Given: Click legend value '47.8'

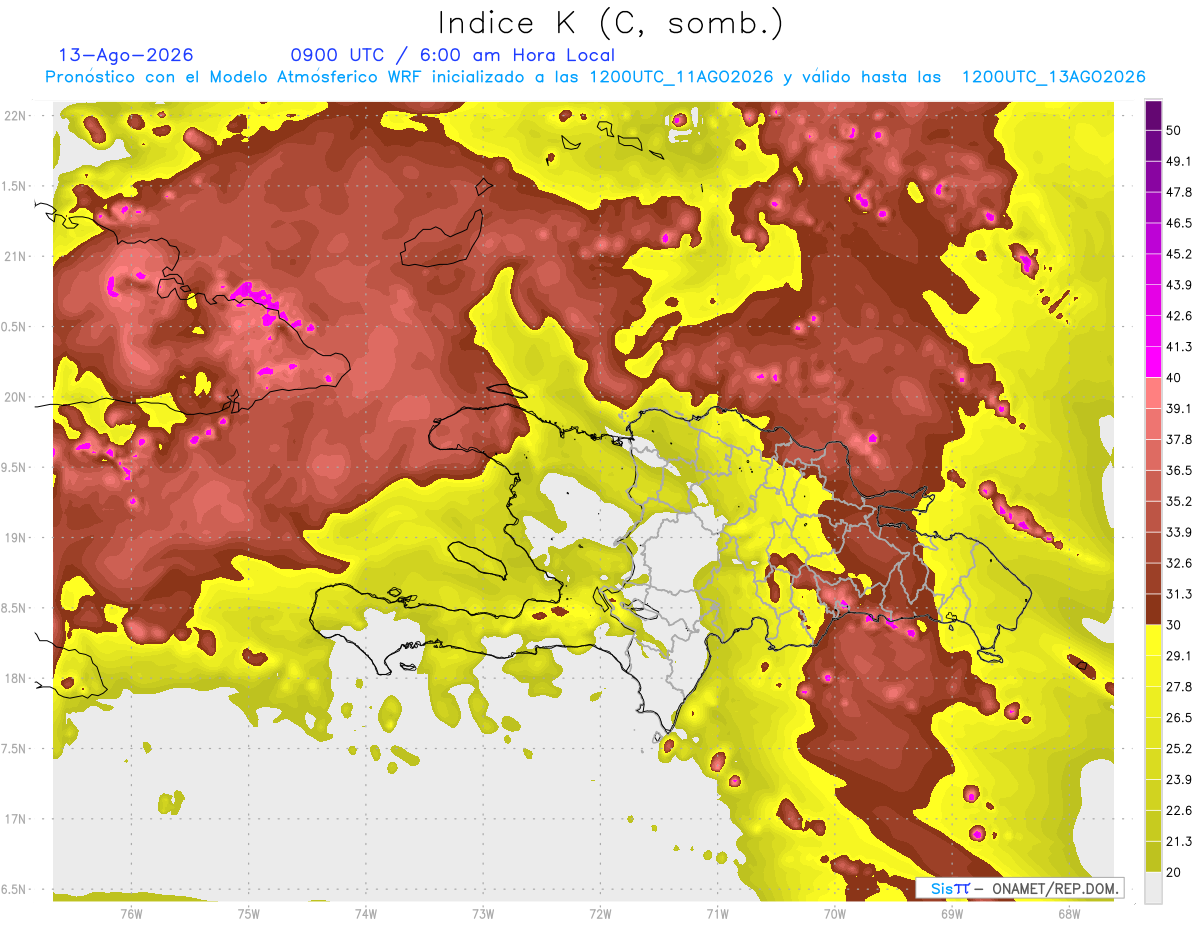Looking at the screenshot, I should (x=1178, y=192).
